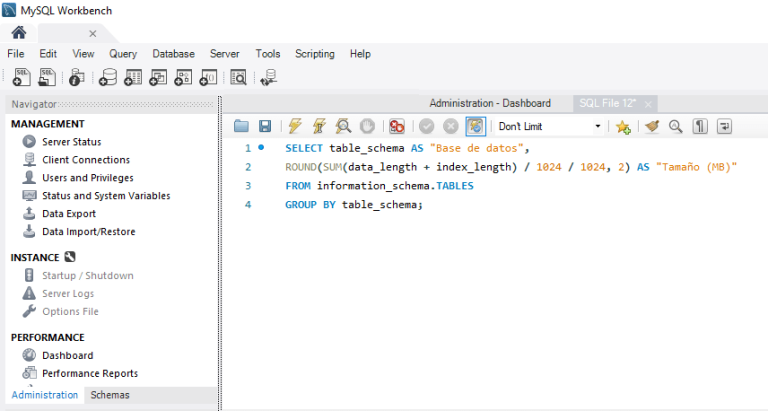Viewport: 768px width, 411px height.
Task: Toggle continue on error icon
Action: click(397, 126)
